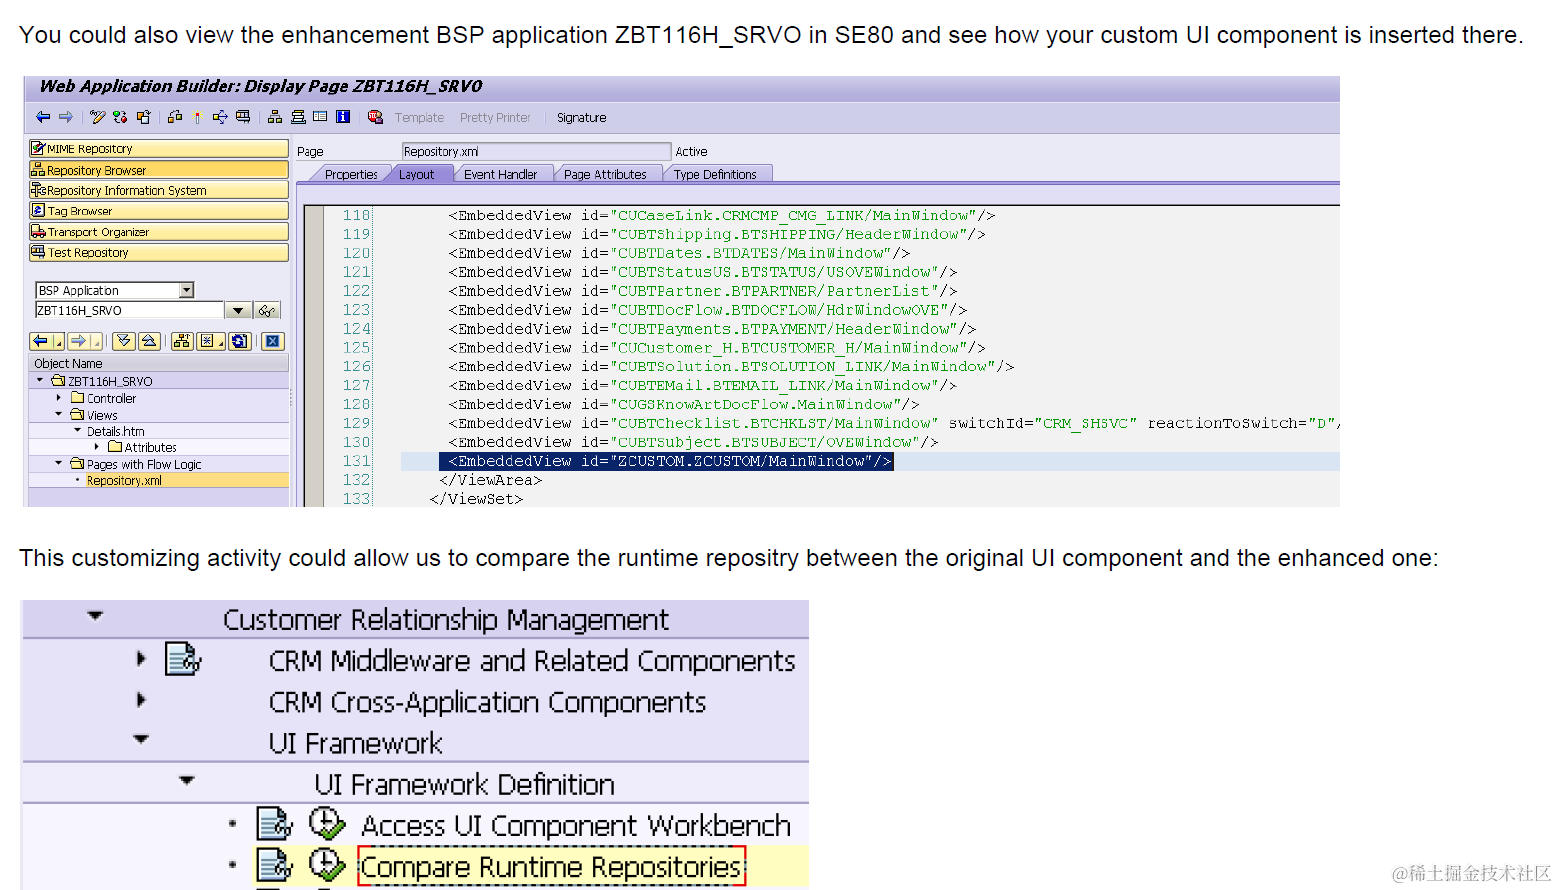The image size is (1558, 890).
Task: Click document icon beside Compare Runtime Repositories
Action: pyautogui.click(x=274, y=865)
